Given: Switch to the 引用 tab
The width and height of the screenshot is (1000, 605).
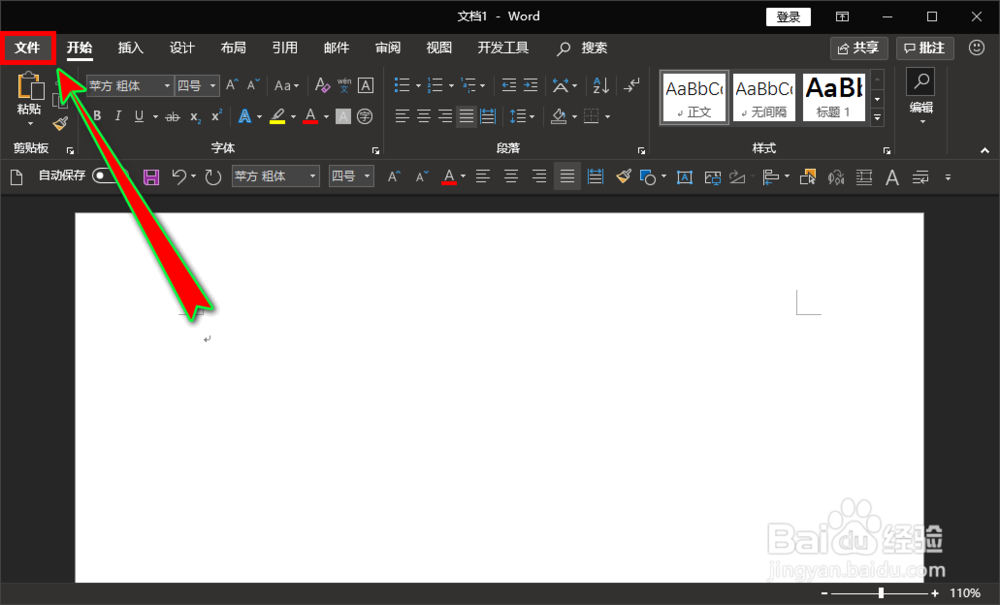Looking at the screenshot, I should pyautogui.click(x=284, y=48).
